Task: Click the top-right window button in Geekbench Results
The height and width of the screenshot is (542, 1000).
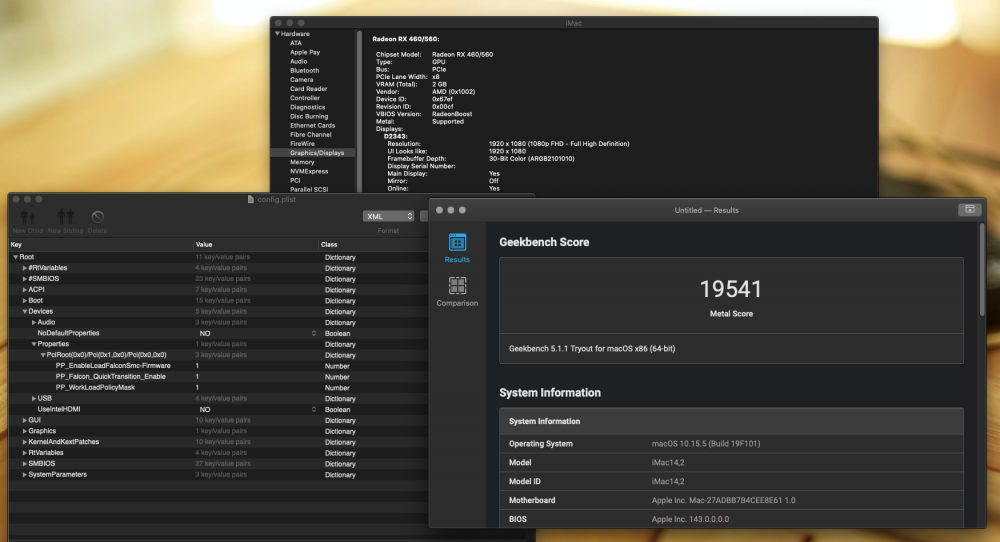Action: [x=969, y=209]
